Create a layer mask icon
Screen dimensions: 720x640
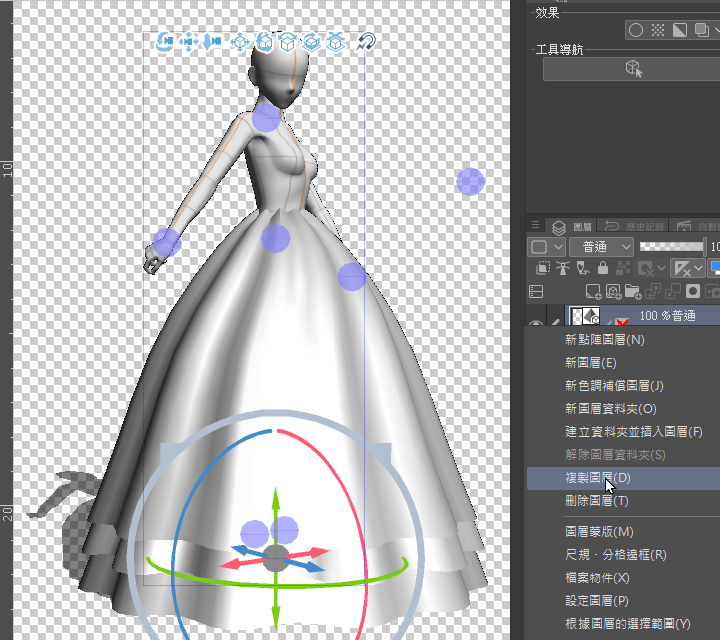693,292
